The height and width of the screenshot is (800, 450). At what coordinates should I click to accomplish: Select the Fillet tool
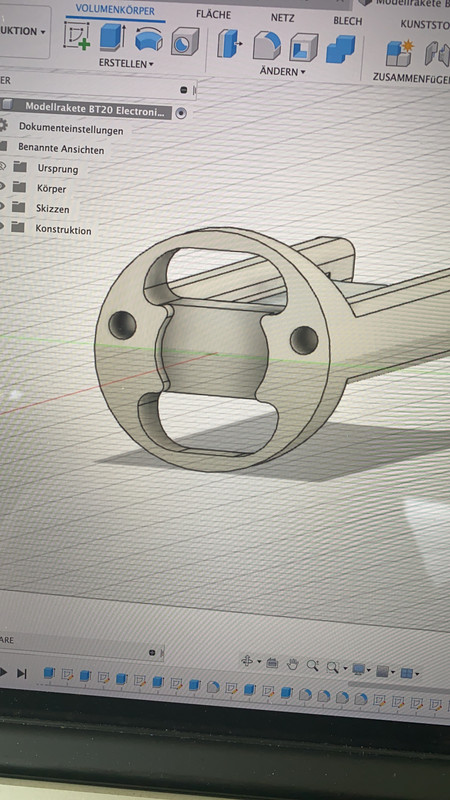tap(267, 45)
